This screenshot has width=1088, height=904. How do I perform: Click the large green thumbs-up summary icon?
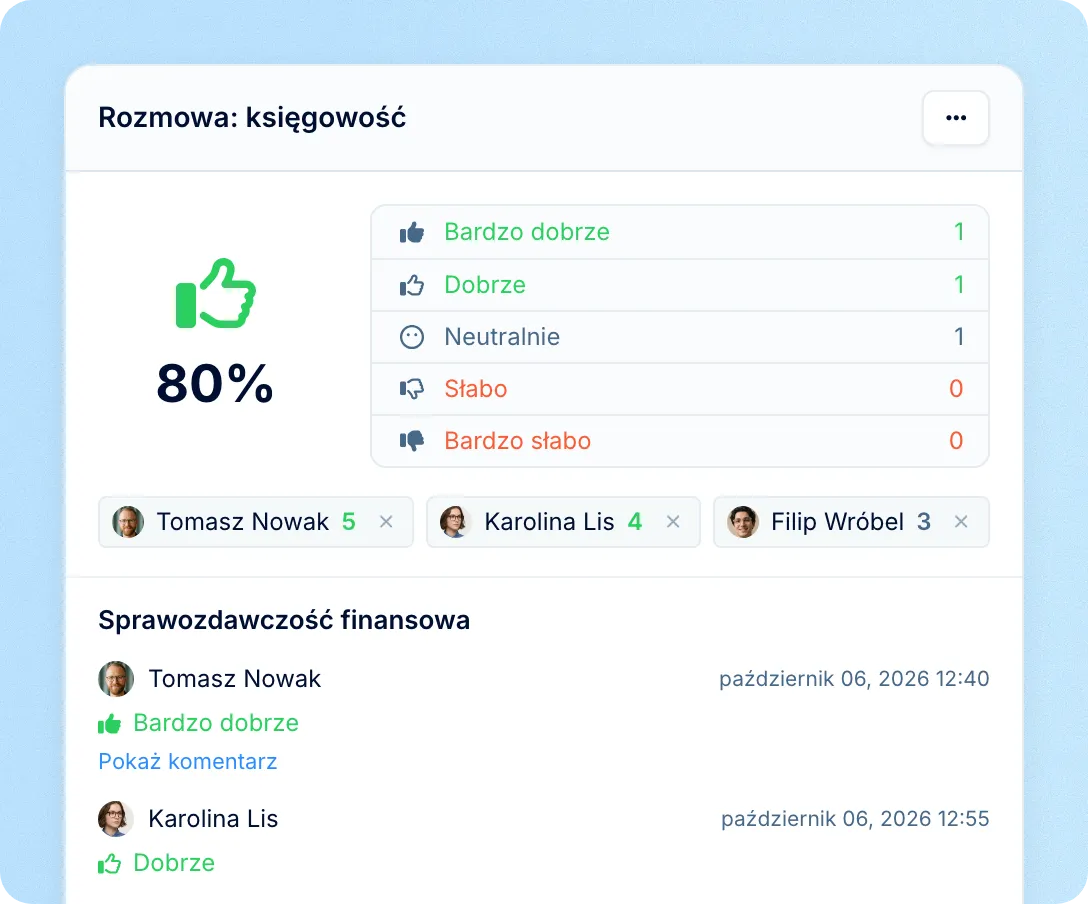pyautogui.click(x=216, y=293)
